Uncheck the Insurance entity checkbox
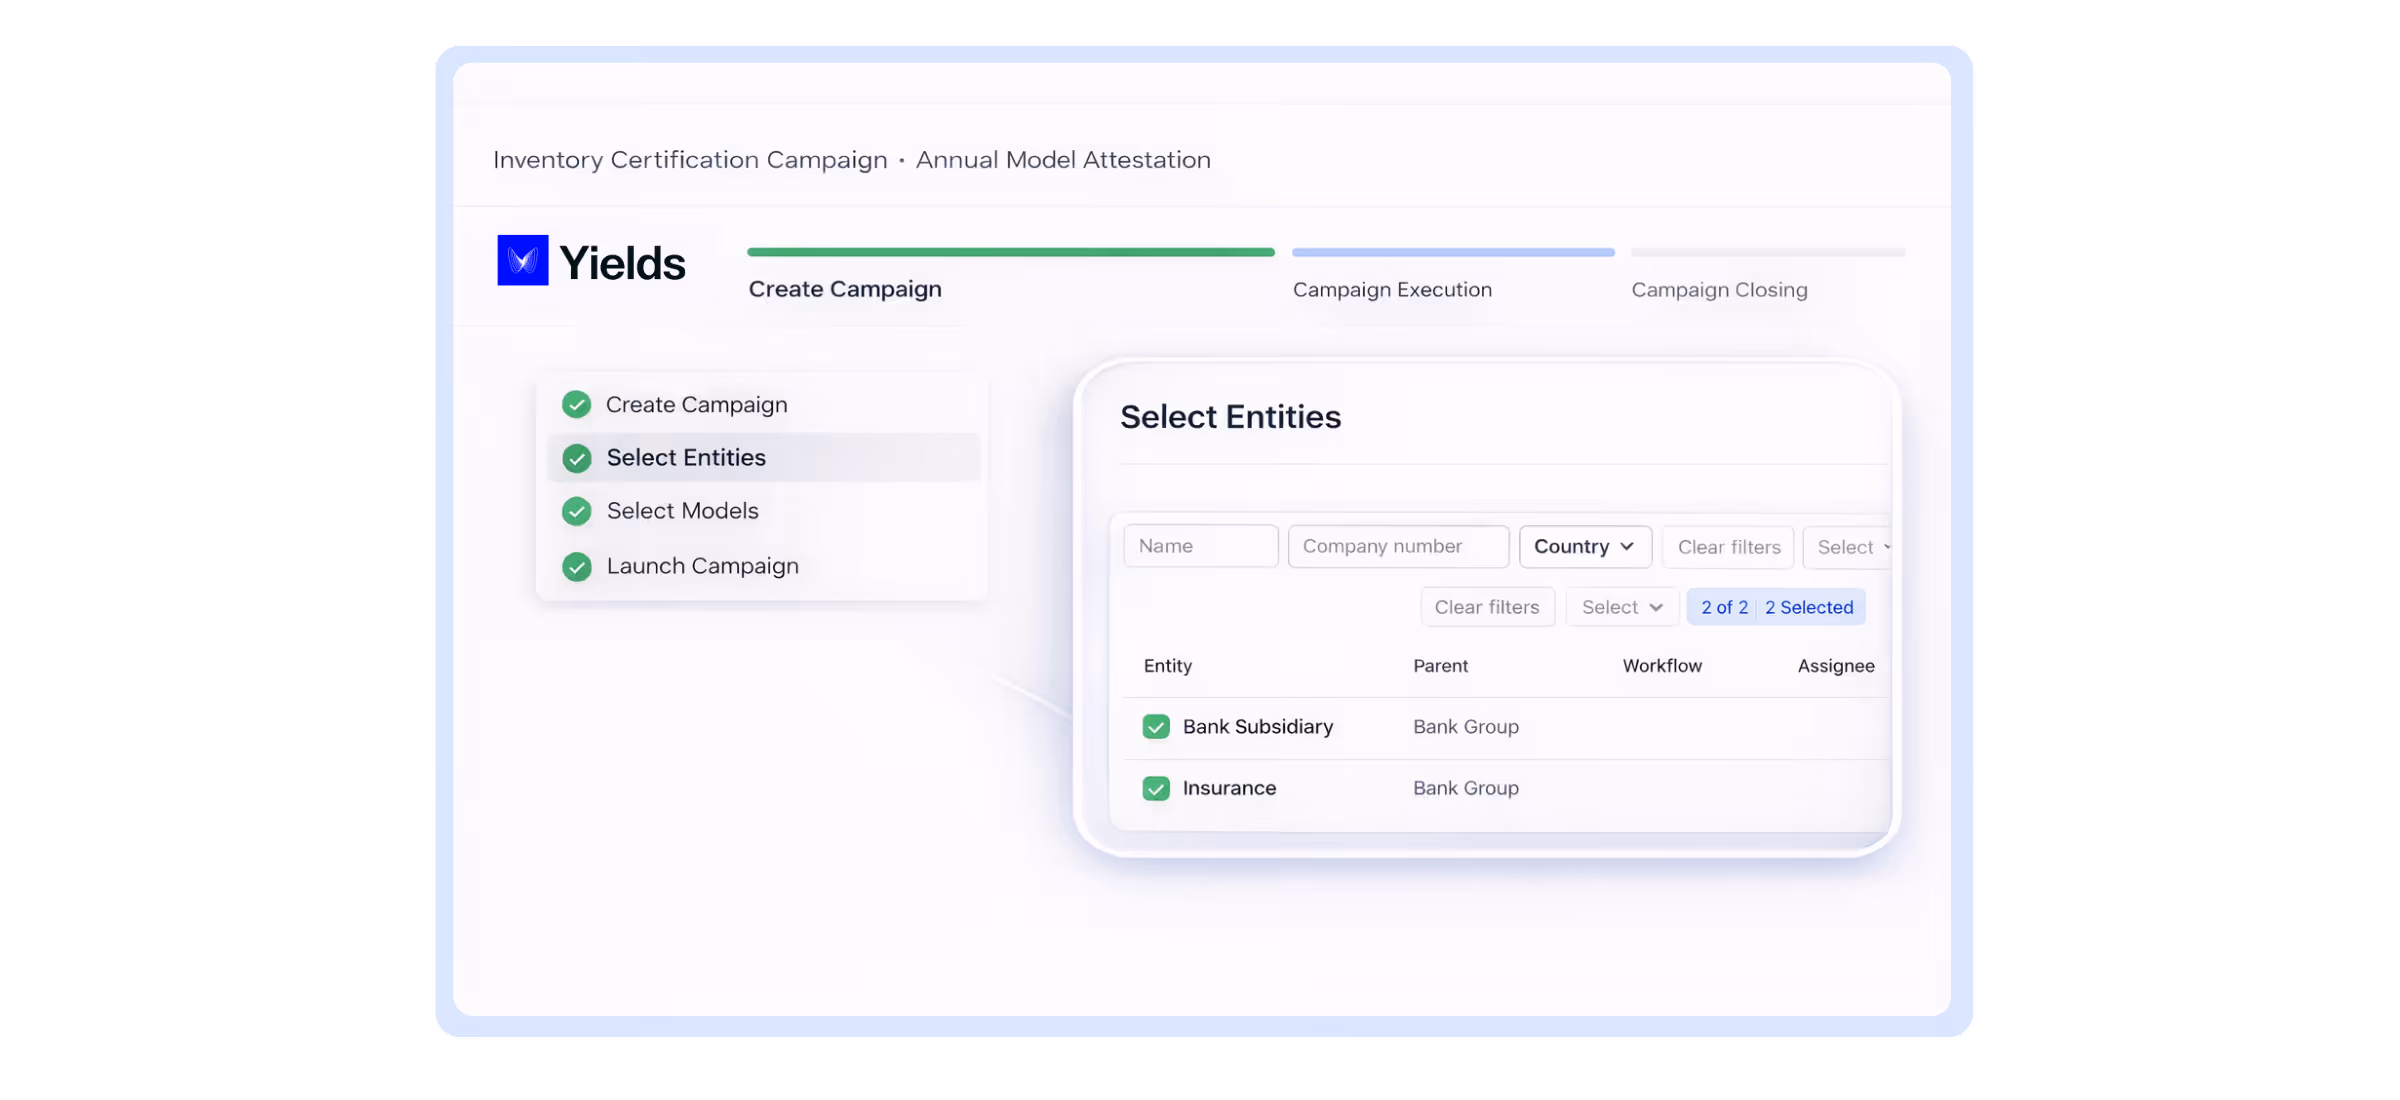 point(1156,789)
